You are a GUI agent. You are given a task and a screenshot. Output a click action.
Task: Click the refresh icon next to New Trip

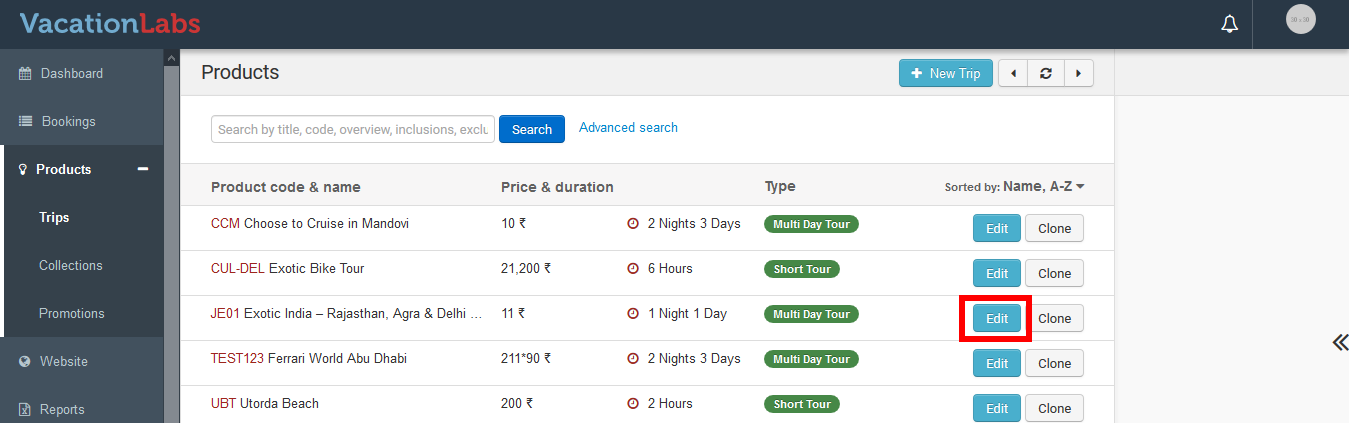1045,73
